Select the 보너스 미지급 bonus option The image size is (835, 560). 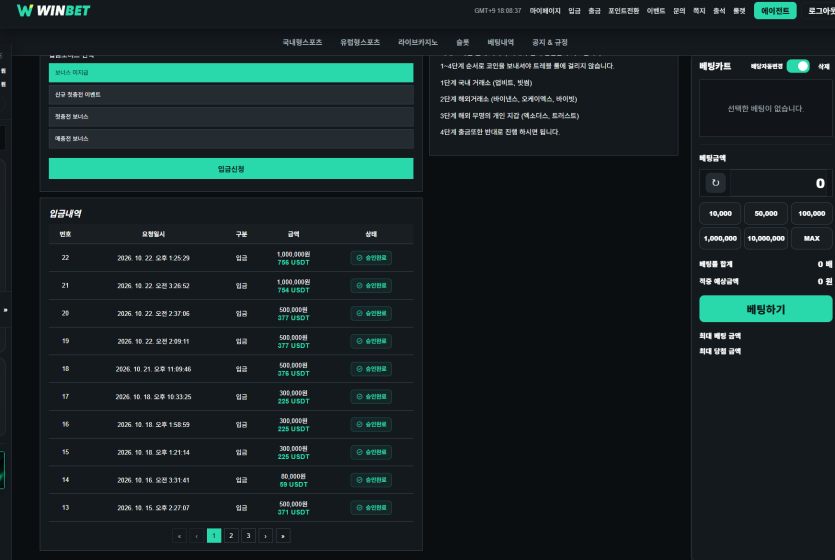coord(231,72)
